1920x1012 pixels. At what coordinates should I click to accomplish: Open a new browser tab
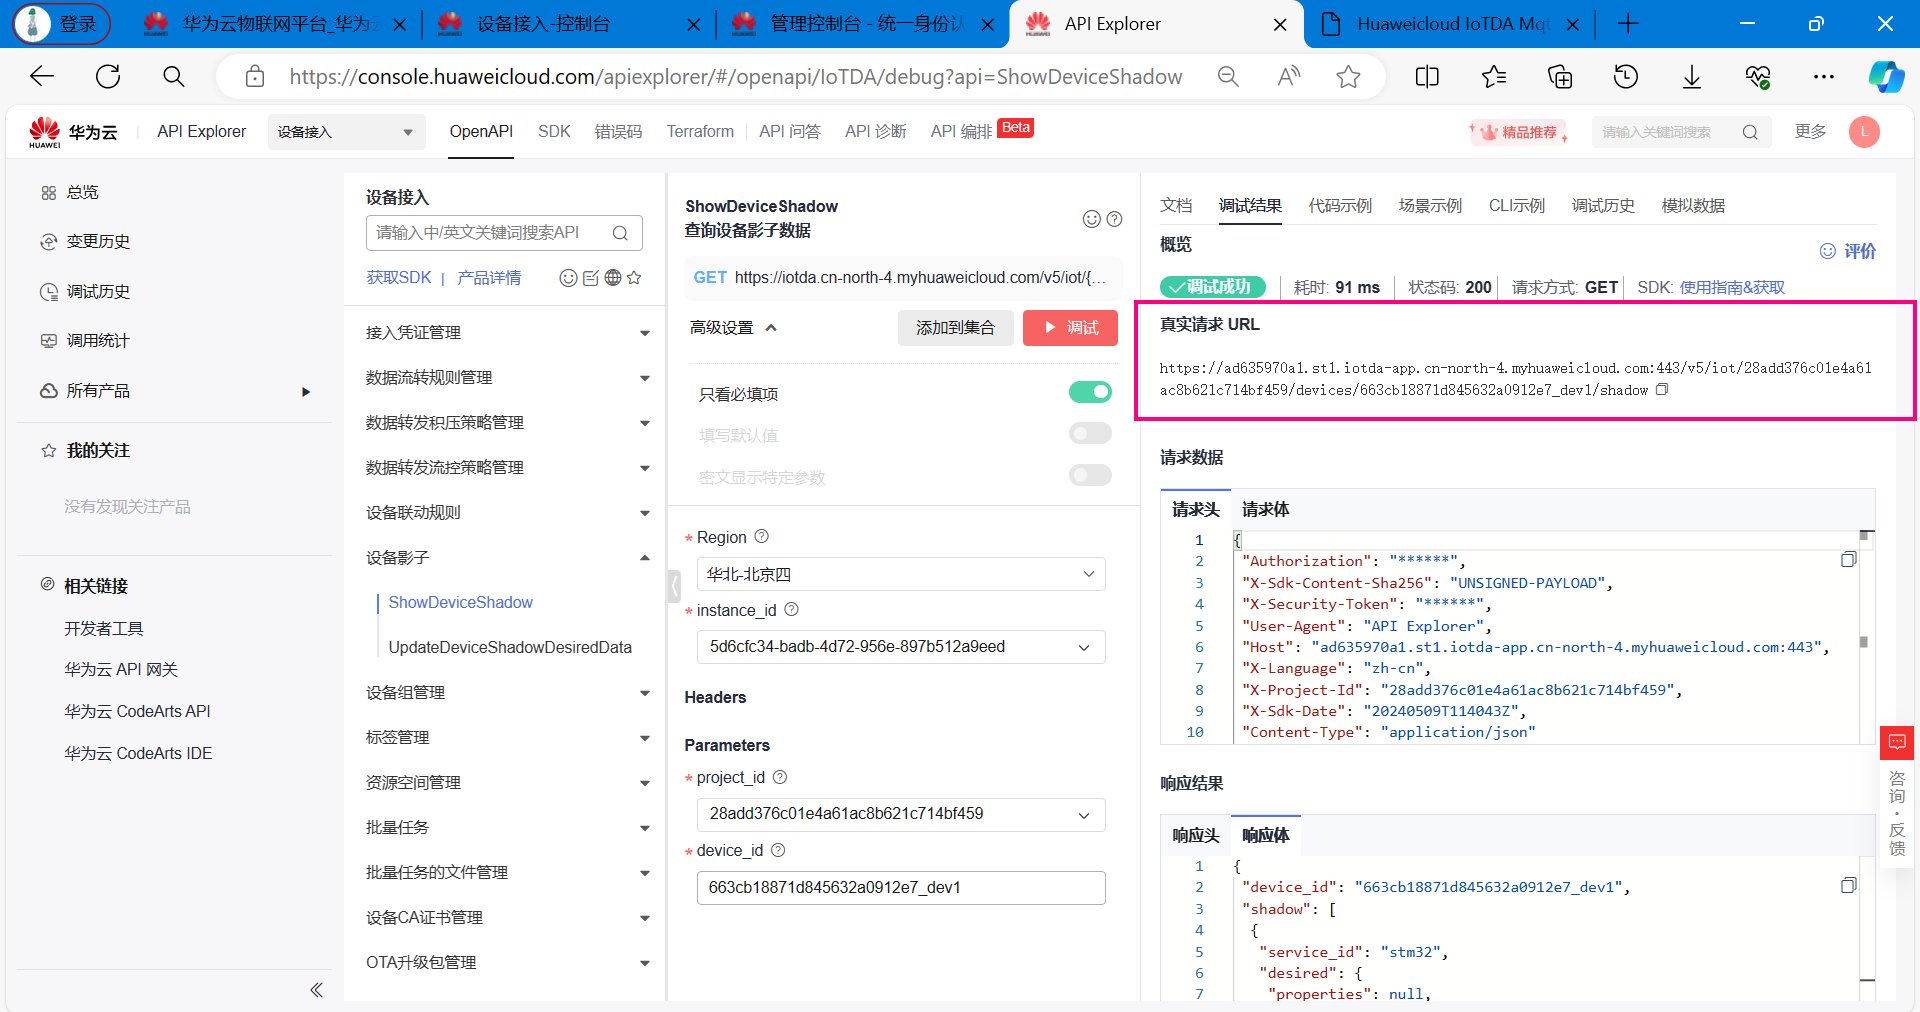(1628, 24)
